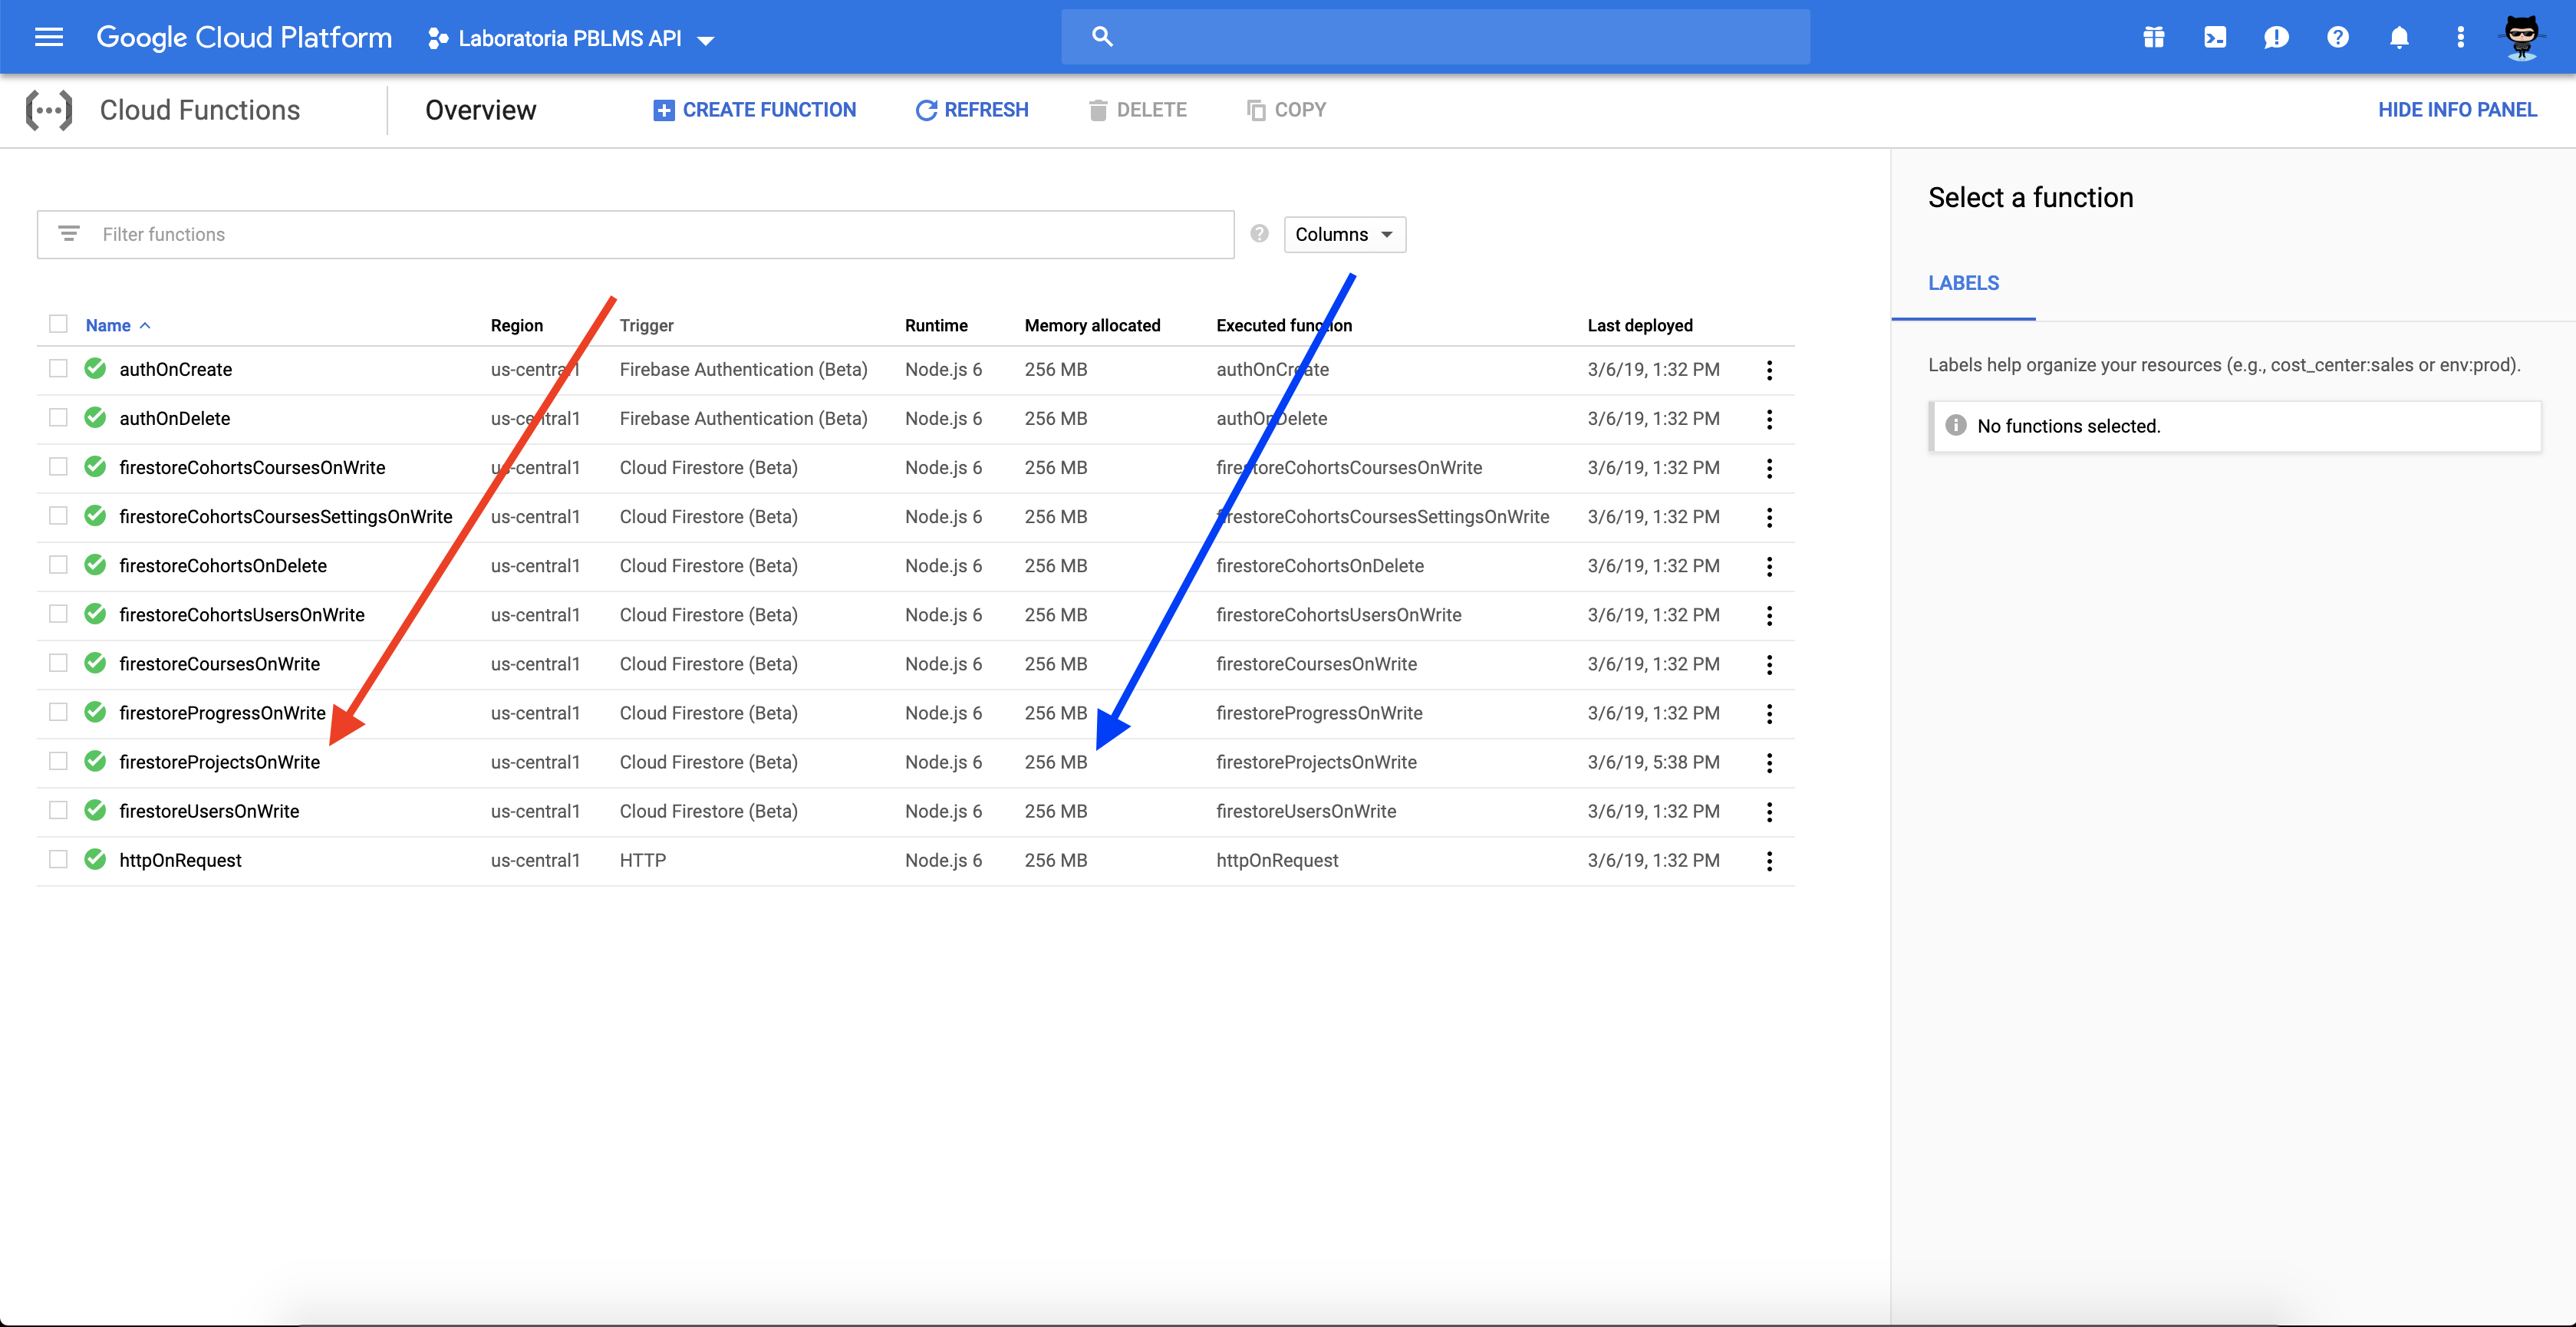Screen dimensions: 2576x1327
Task: Click the help question mark icon
Action: [x=2337, y=37]
